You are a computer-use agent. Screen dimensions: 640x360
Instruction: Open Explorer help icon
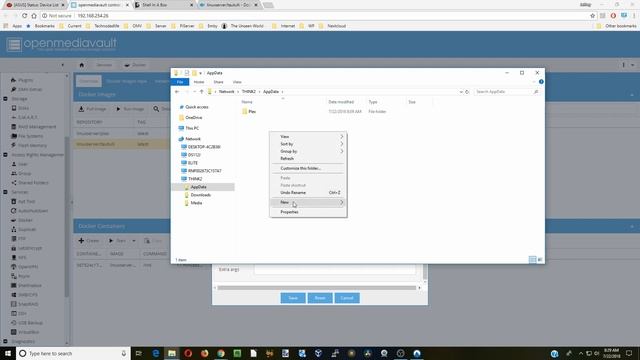pyautogui.click(x=541, y=82)
